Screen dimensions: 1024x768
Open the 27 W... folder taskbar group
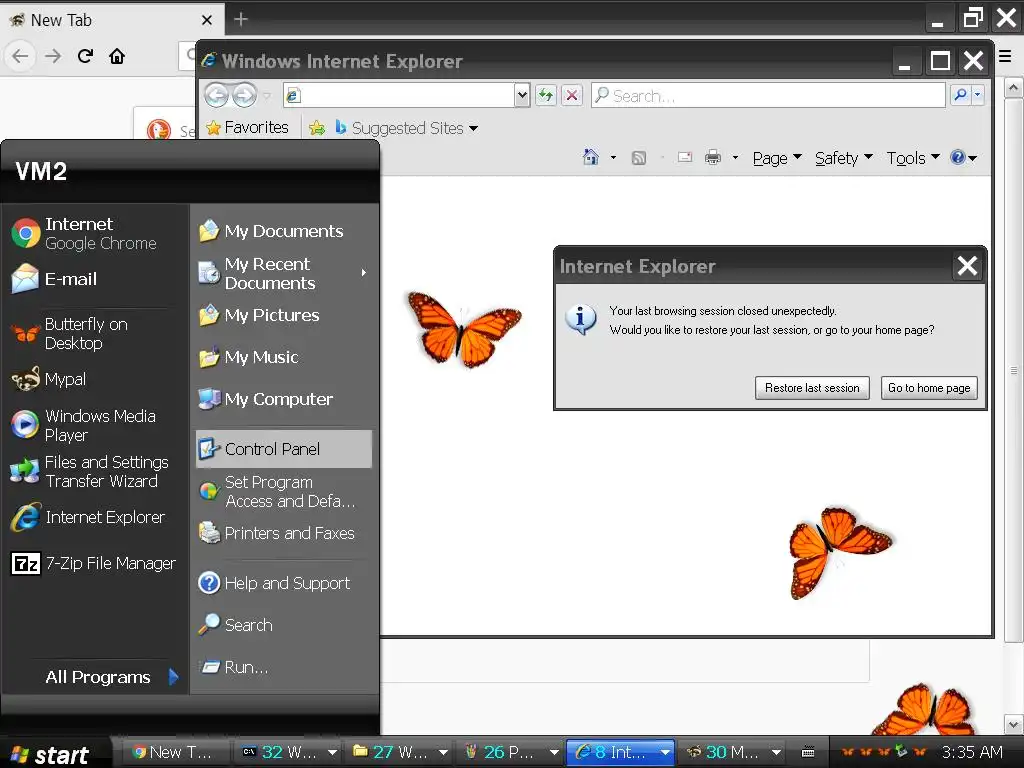400,752
